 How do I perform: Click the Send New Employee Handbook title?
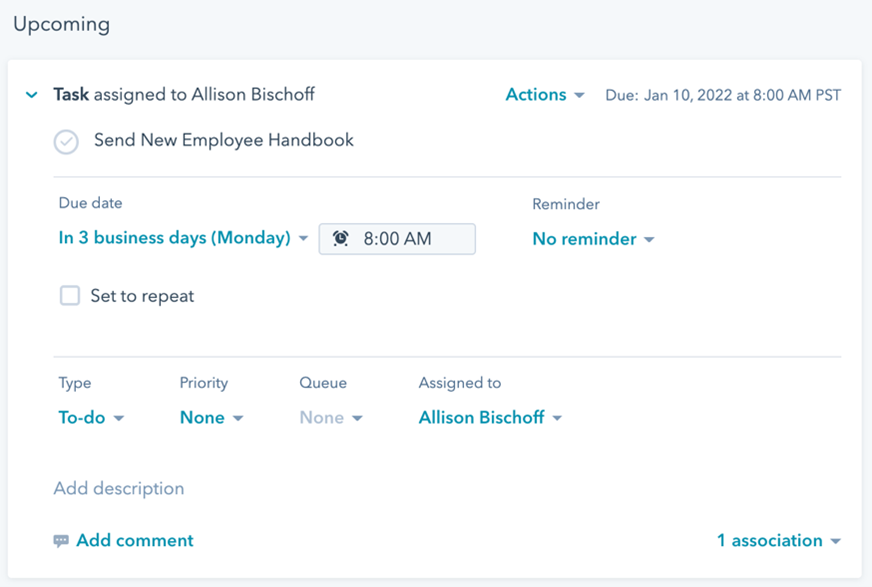[x=224, y=140]
